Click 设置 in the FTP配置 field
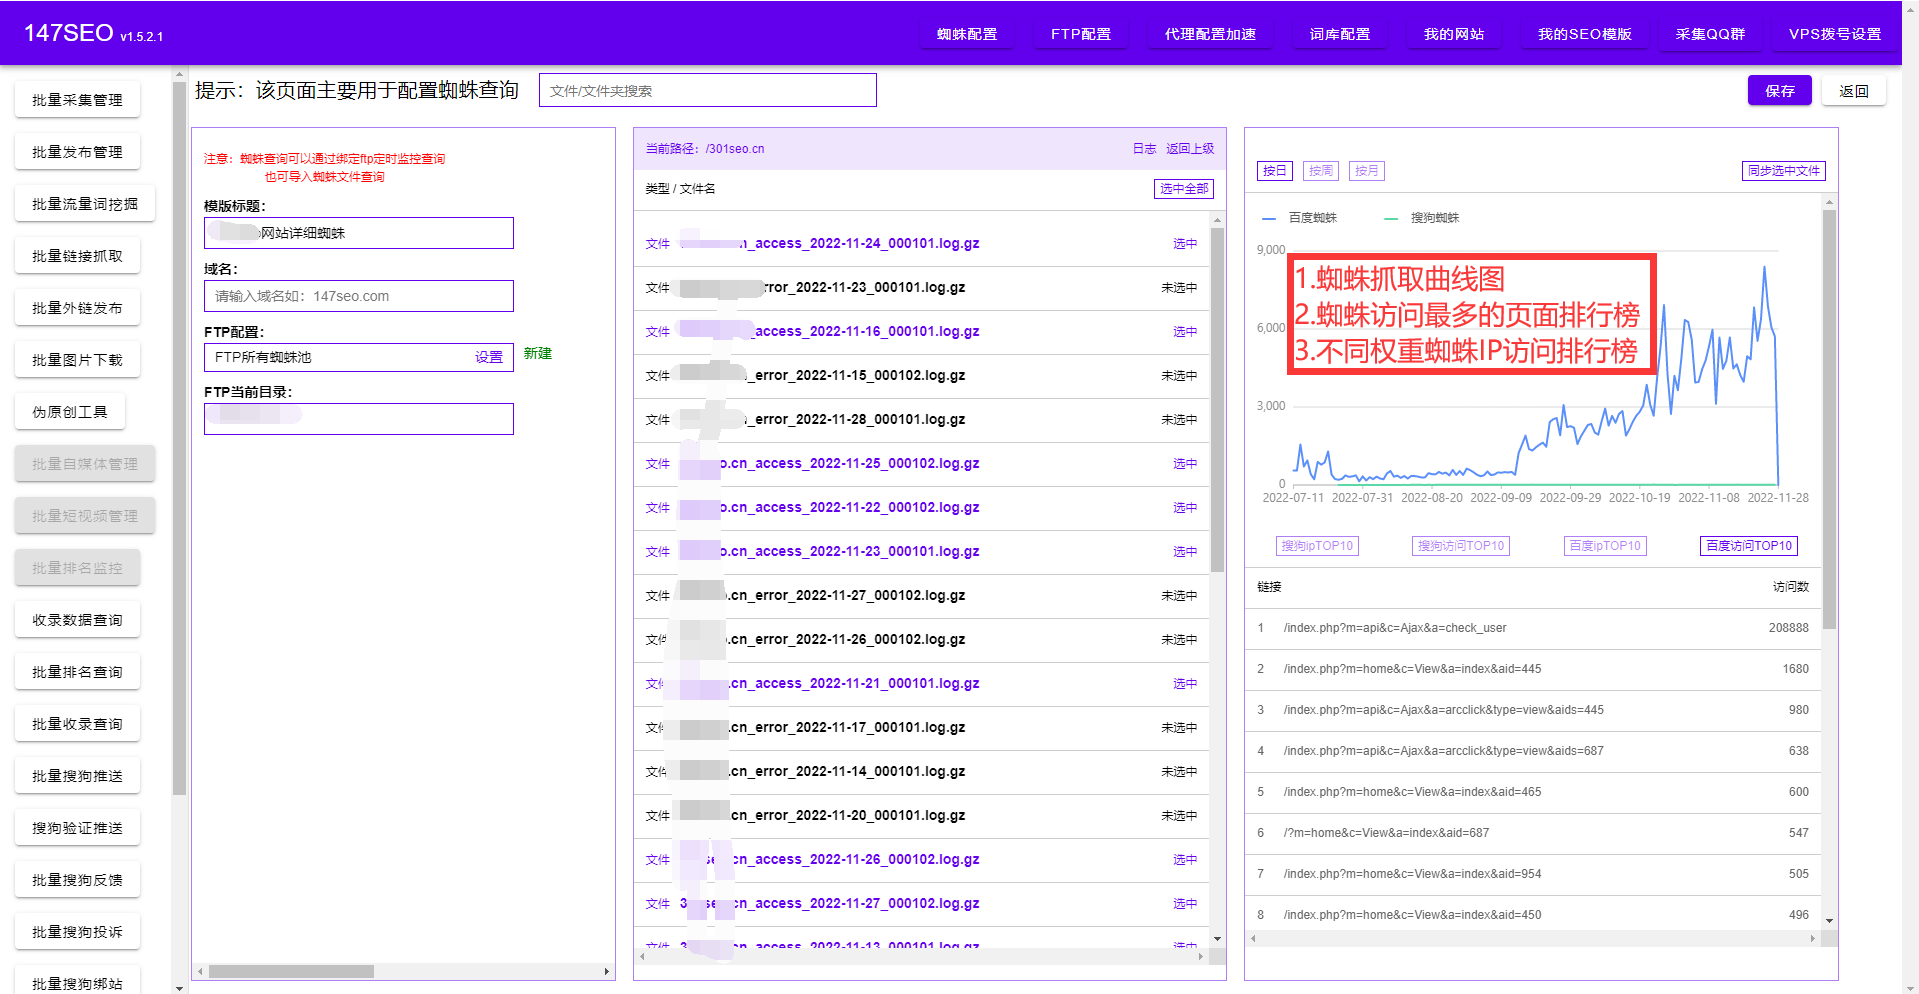This screenshot has height=994, width=1919. [488, 357]
